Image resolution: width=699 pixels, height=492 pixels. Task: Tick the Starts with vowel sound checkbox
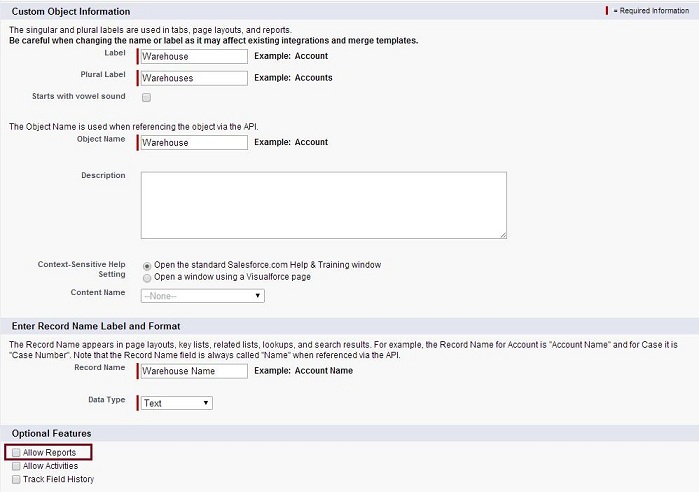click(x=146, y=97)
